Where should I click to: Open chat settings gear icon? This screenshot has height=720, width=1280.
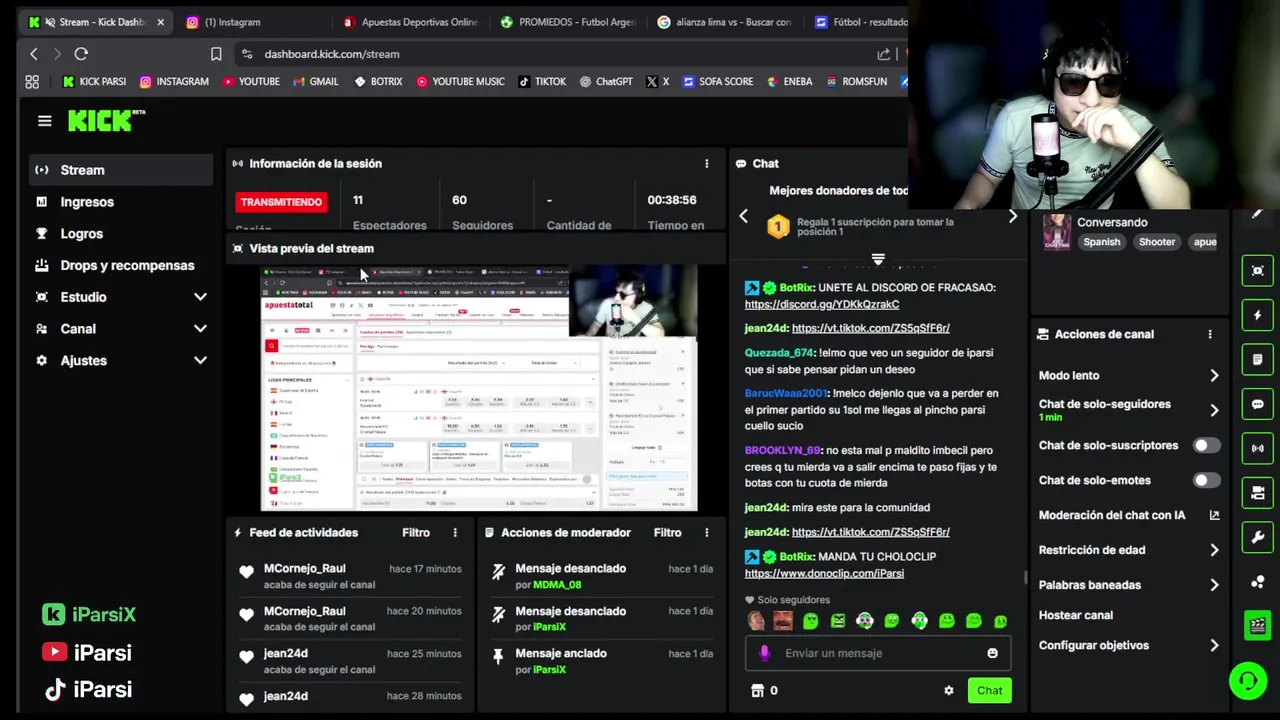coord(948,690)
